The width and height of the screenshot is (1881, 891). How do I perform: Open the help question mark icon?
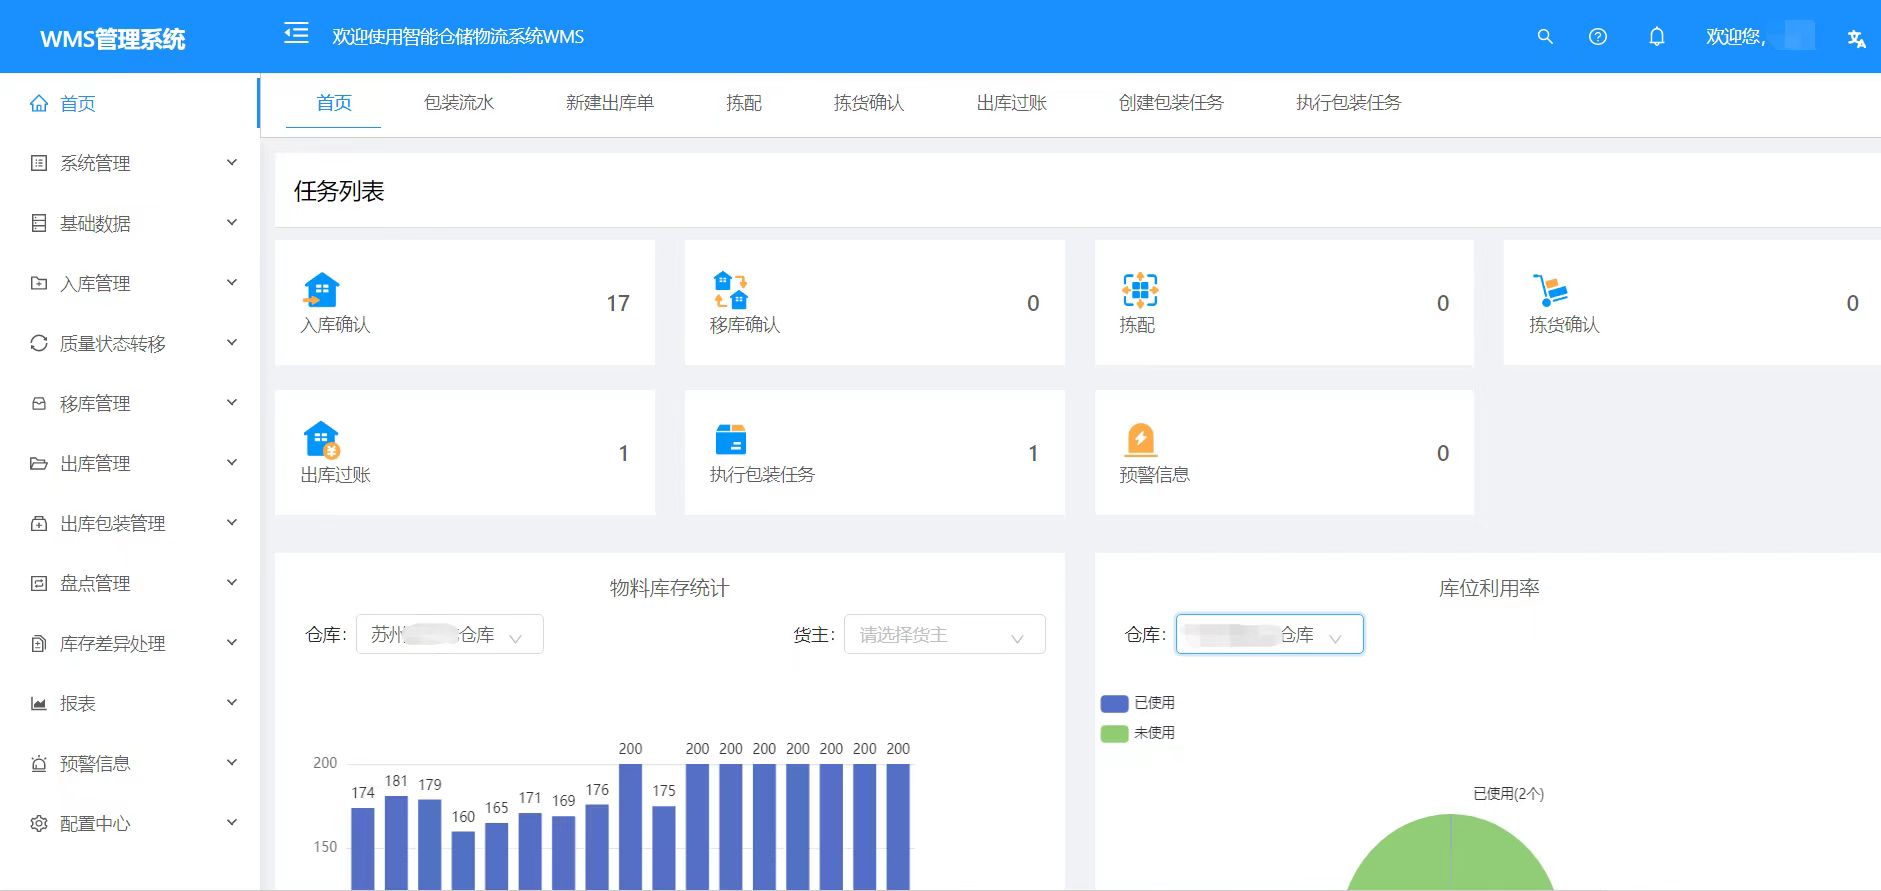click(x=1598, y=37)
